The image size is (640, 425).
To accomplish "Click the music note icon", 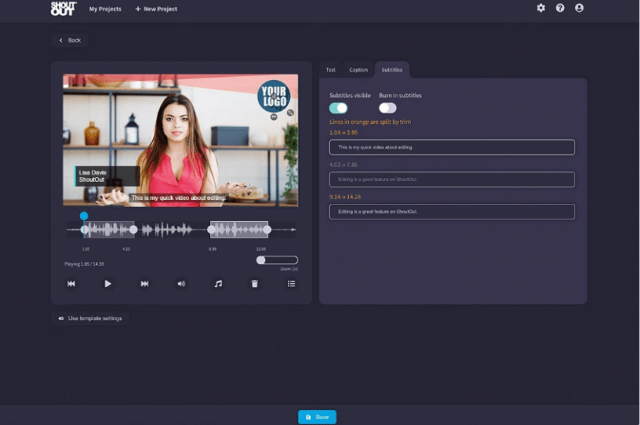I will point(218,284).
